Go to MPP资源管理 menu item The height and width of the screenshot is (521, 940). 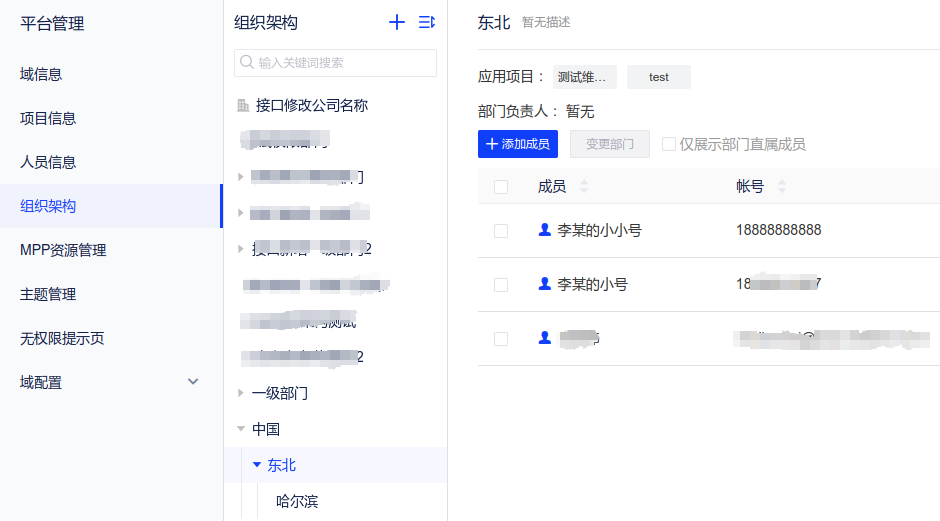pos(63,250)
